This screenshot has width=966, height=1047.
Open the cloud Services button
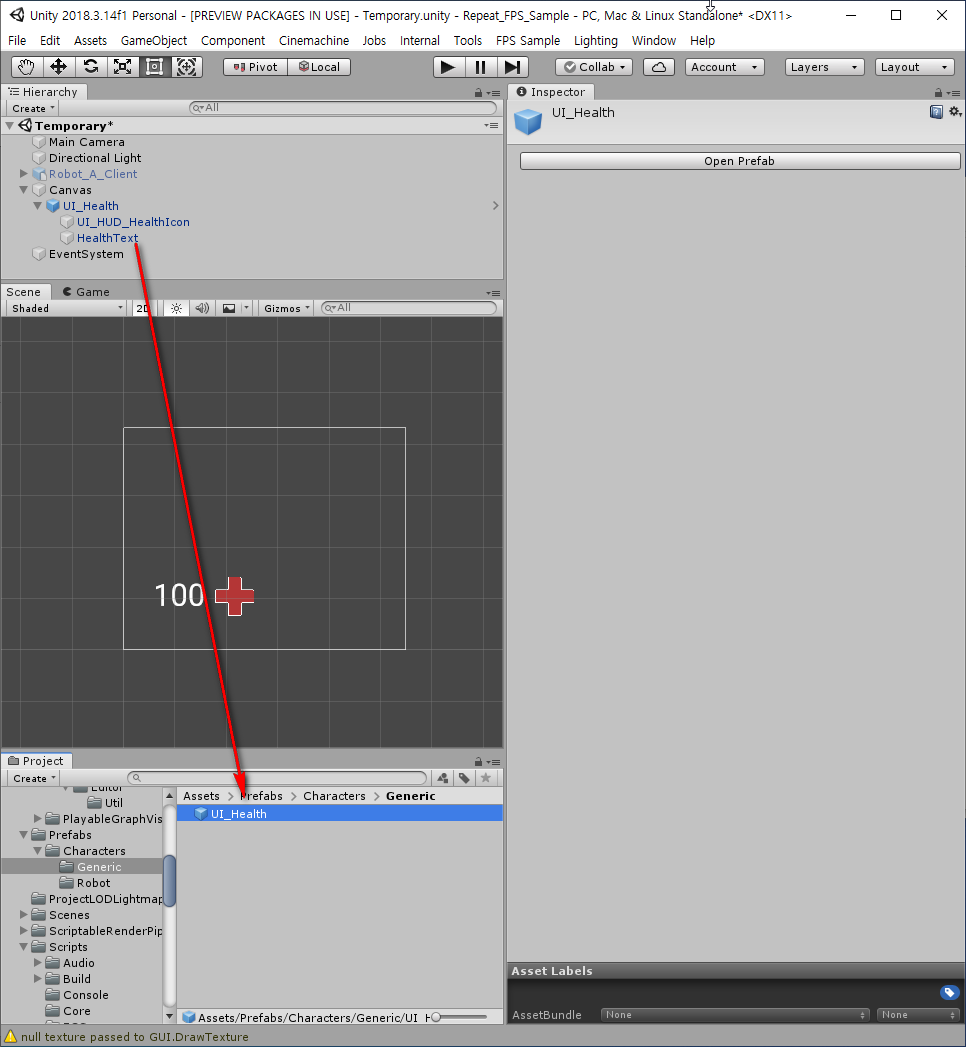click(x=659, y=67)
